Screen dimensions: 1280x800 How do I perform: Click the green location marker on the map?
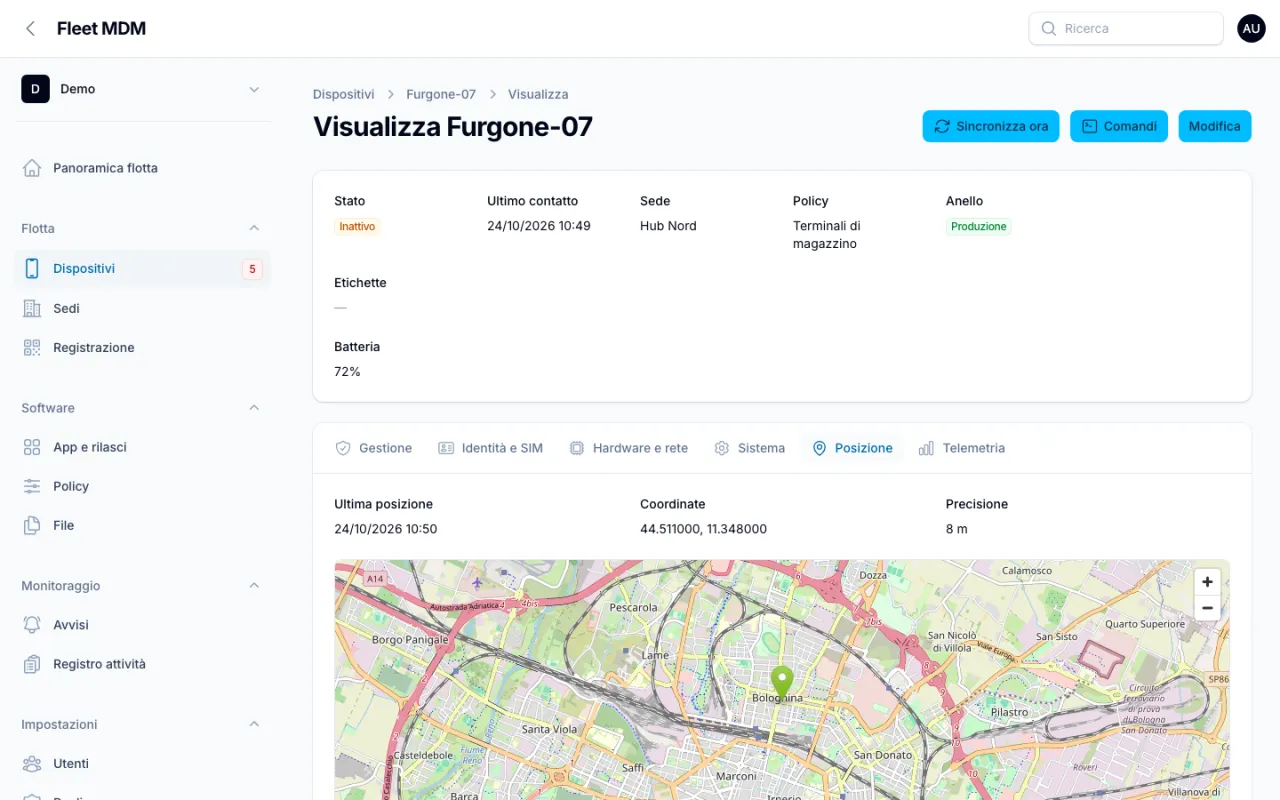click(x=782, y=682)
